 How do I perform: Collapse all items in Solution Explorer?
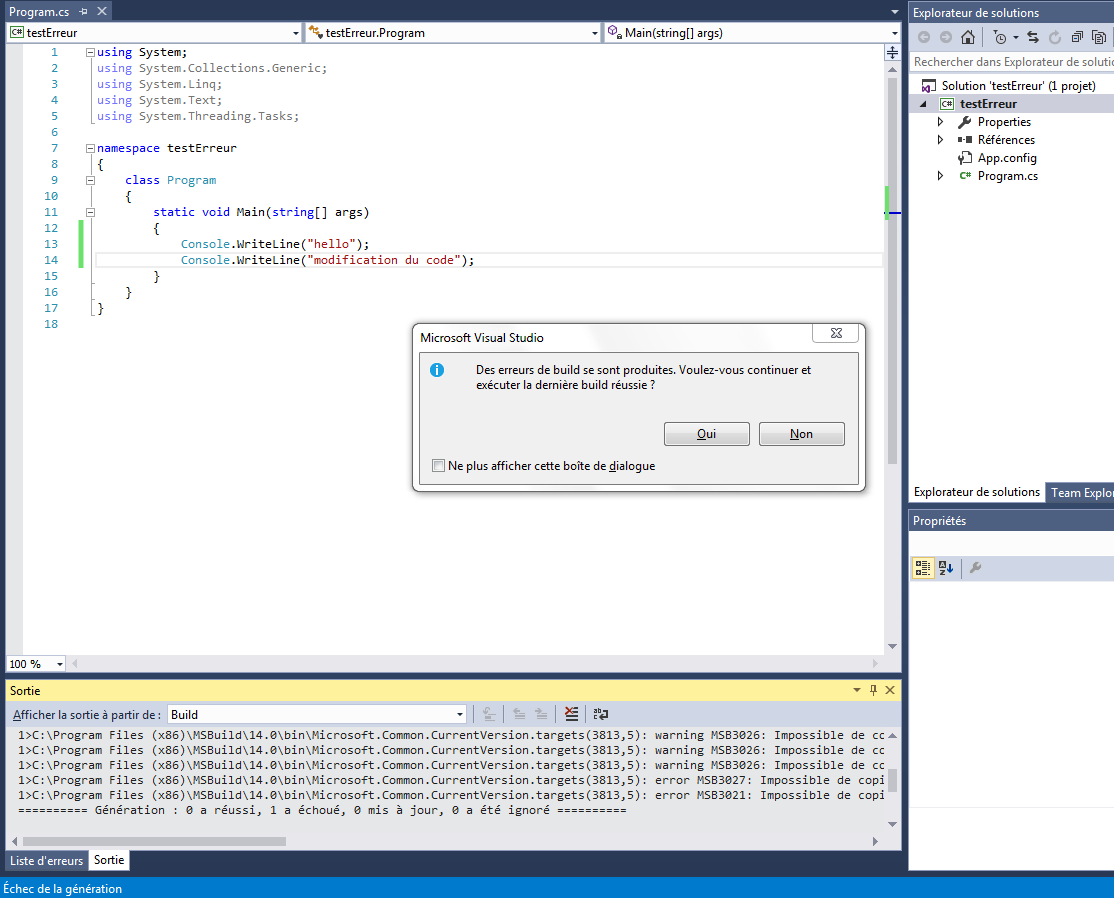coord(1077,37)
